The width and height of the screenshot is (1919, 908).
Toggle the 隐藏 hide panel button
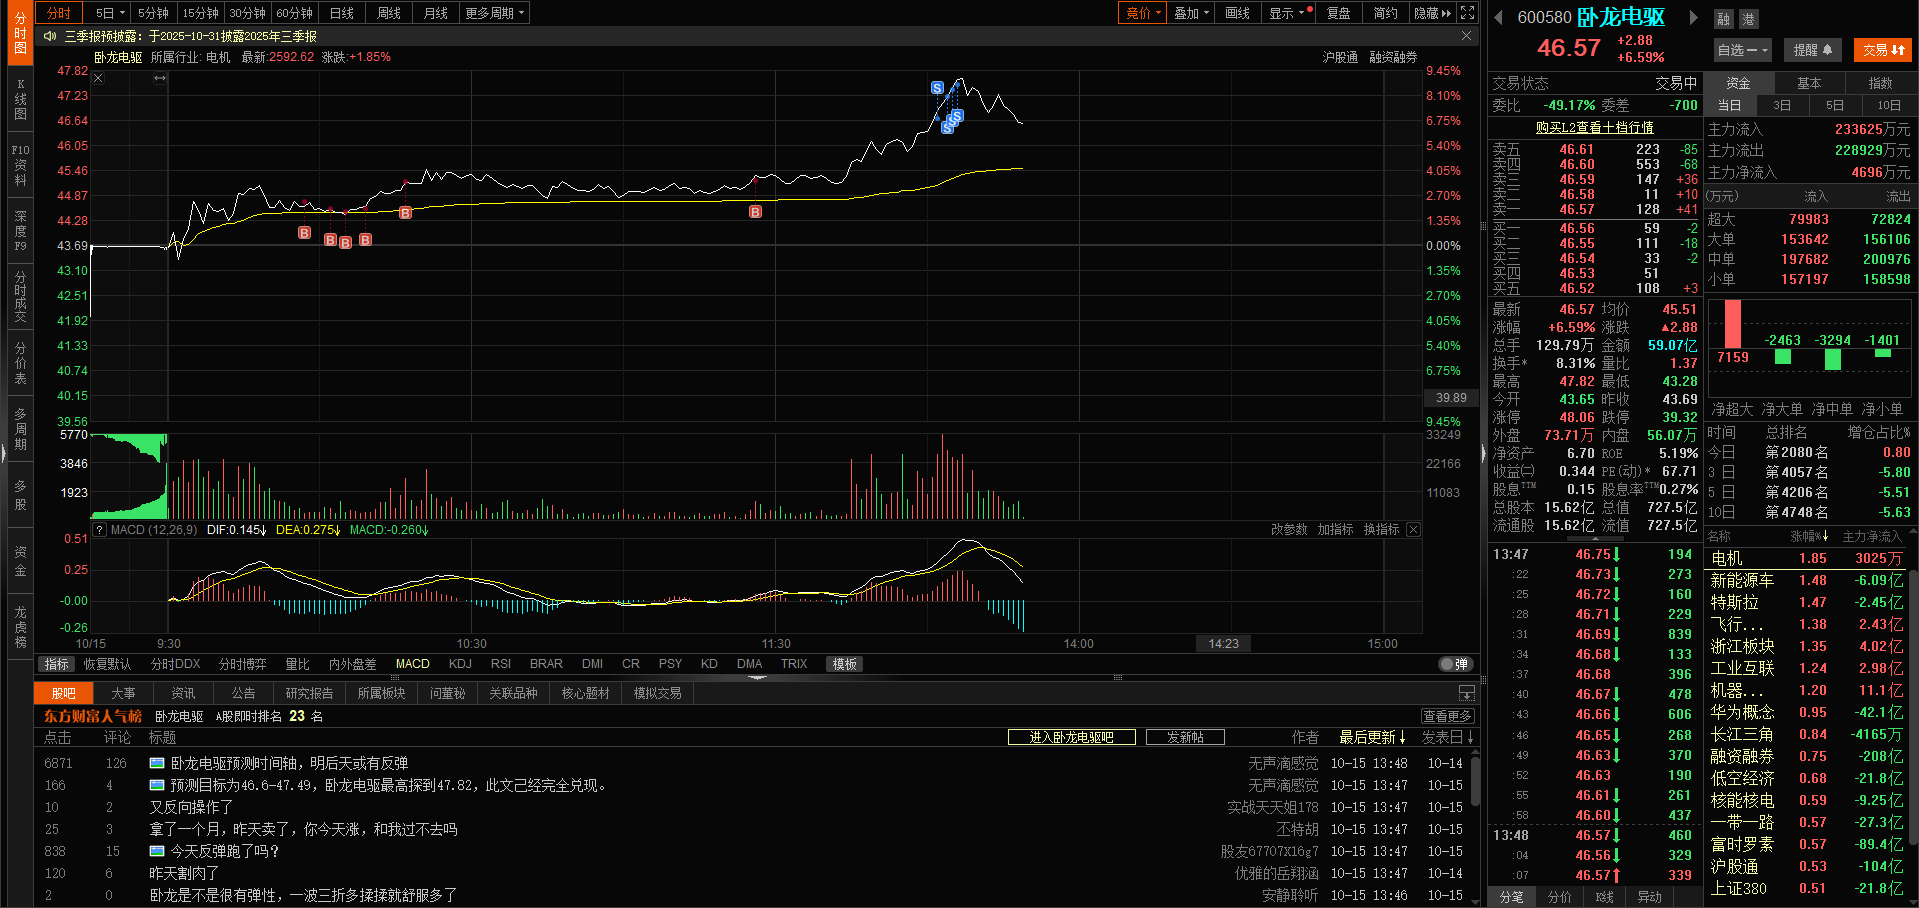tap(1432, 13)
